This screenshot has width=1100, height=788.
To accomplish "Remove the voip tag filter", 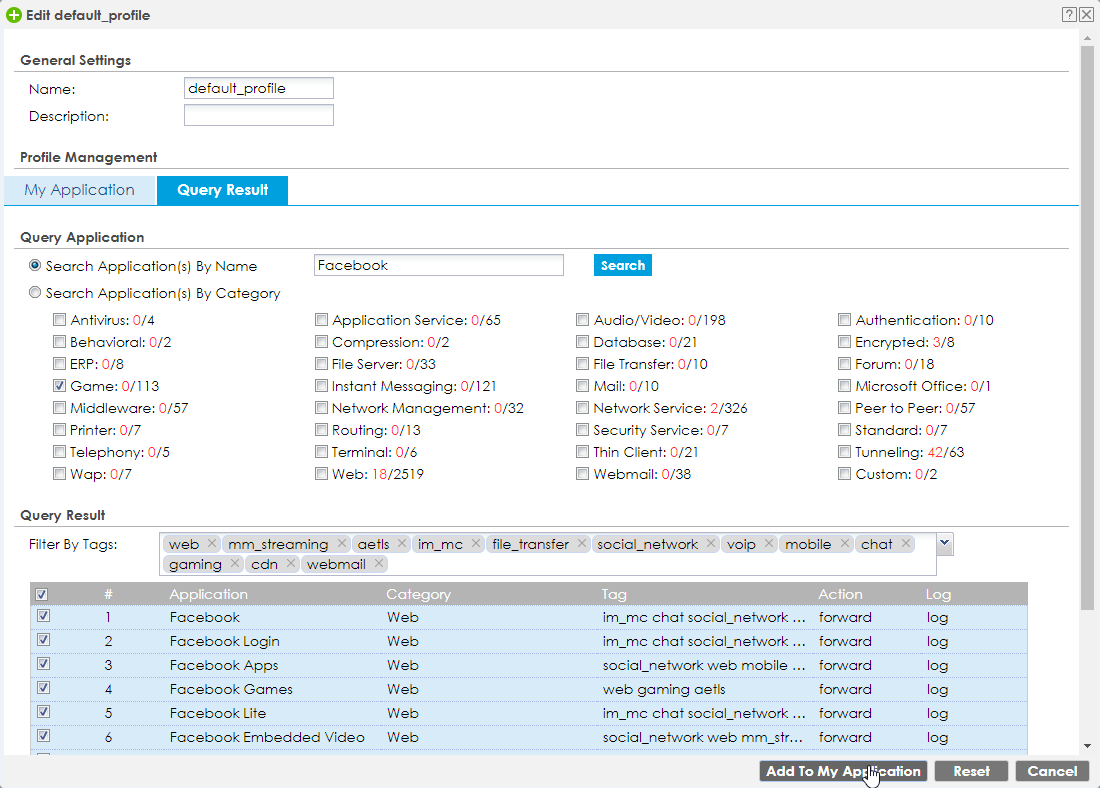I will coord(769,544).
